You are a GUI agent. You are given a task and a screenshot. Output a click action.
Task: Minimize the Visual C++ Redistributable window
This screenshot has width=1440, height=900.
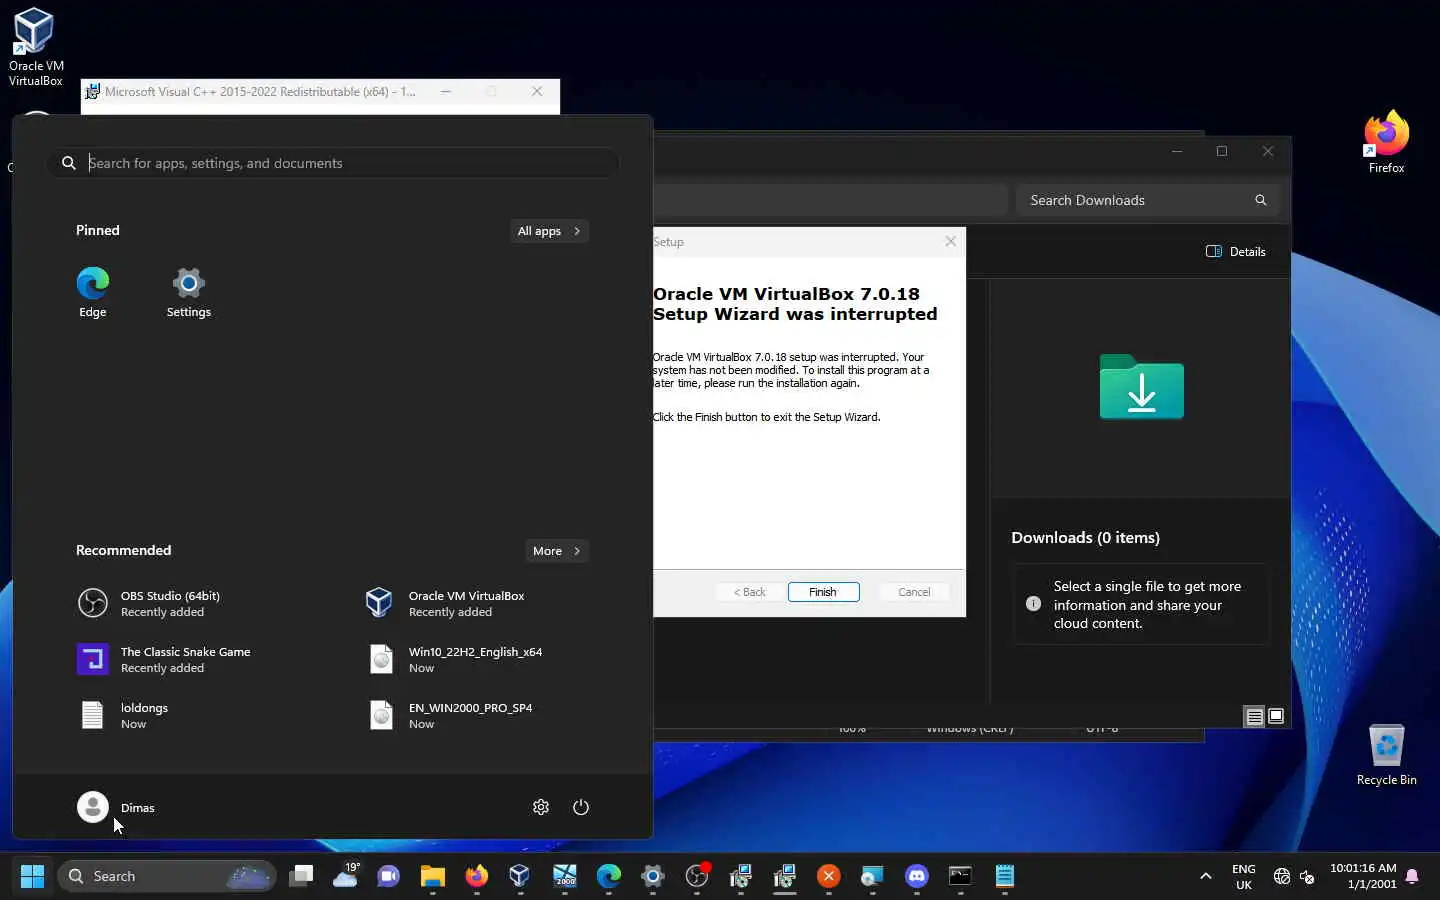point(446,91)
